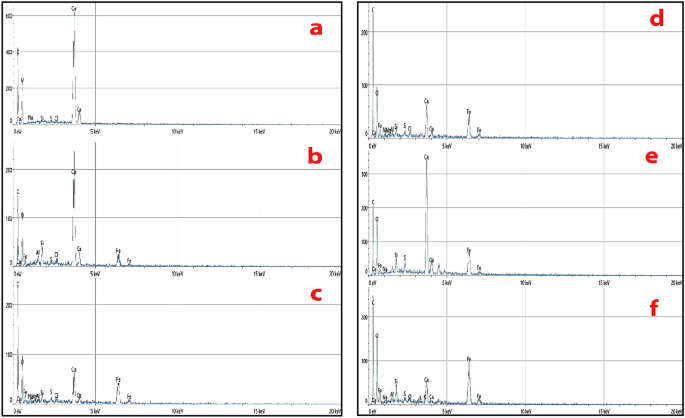Select the Fe label above spectrum c's large iron peak
Image resolution: width=685 pixels, height=418 pixels.
point(118,380)
